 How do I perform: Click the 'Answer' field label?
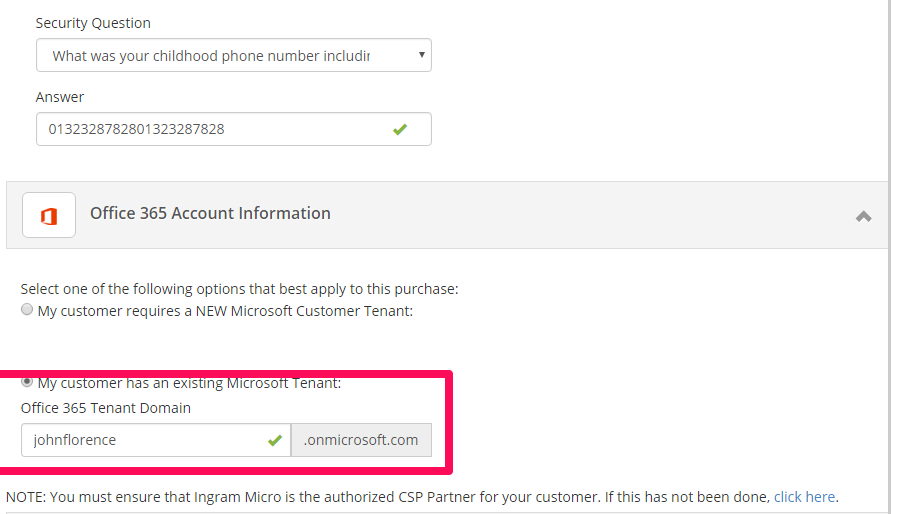[60, 97]
